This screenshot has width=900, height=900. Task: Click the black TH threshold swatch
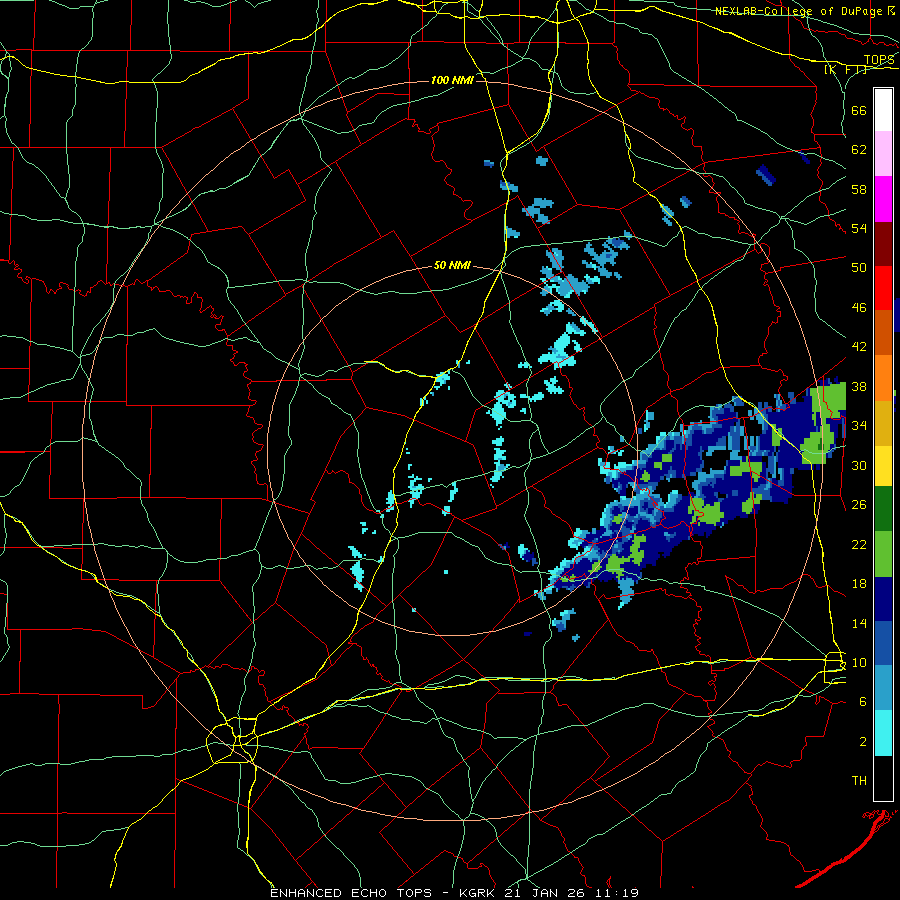pyautogui.click(x=883, y=778)
